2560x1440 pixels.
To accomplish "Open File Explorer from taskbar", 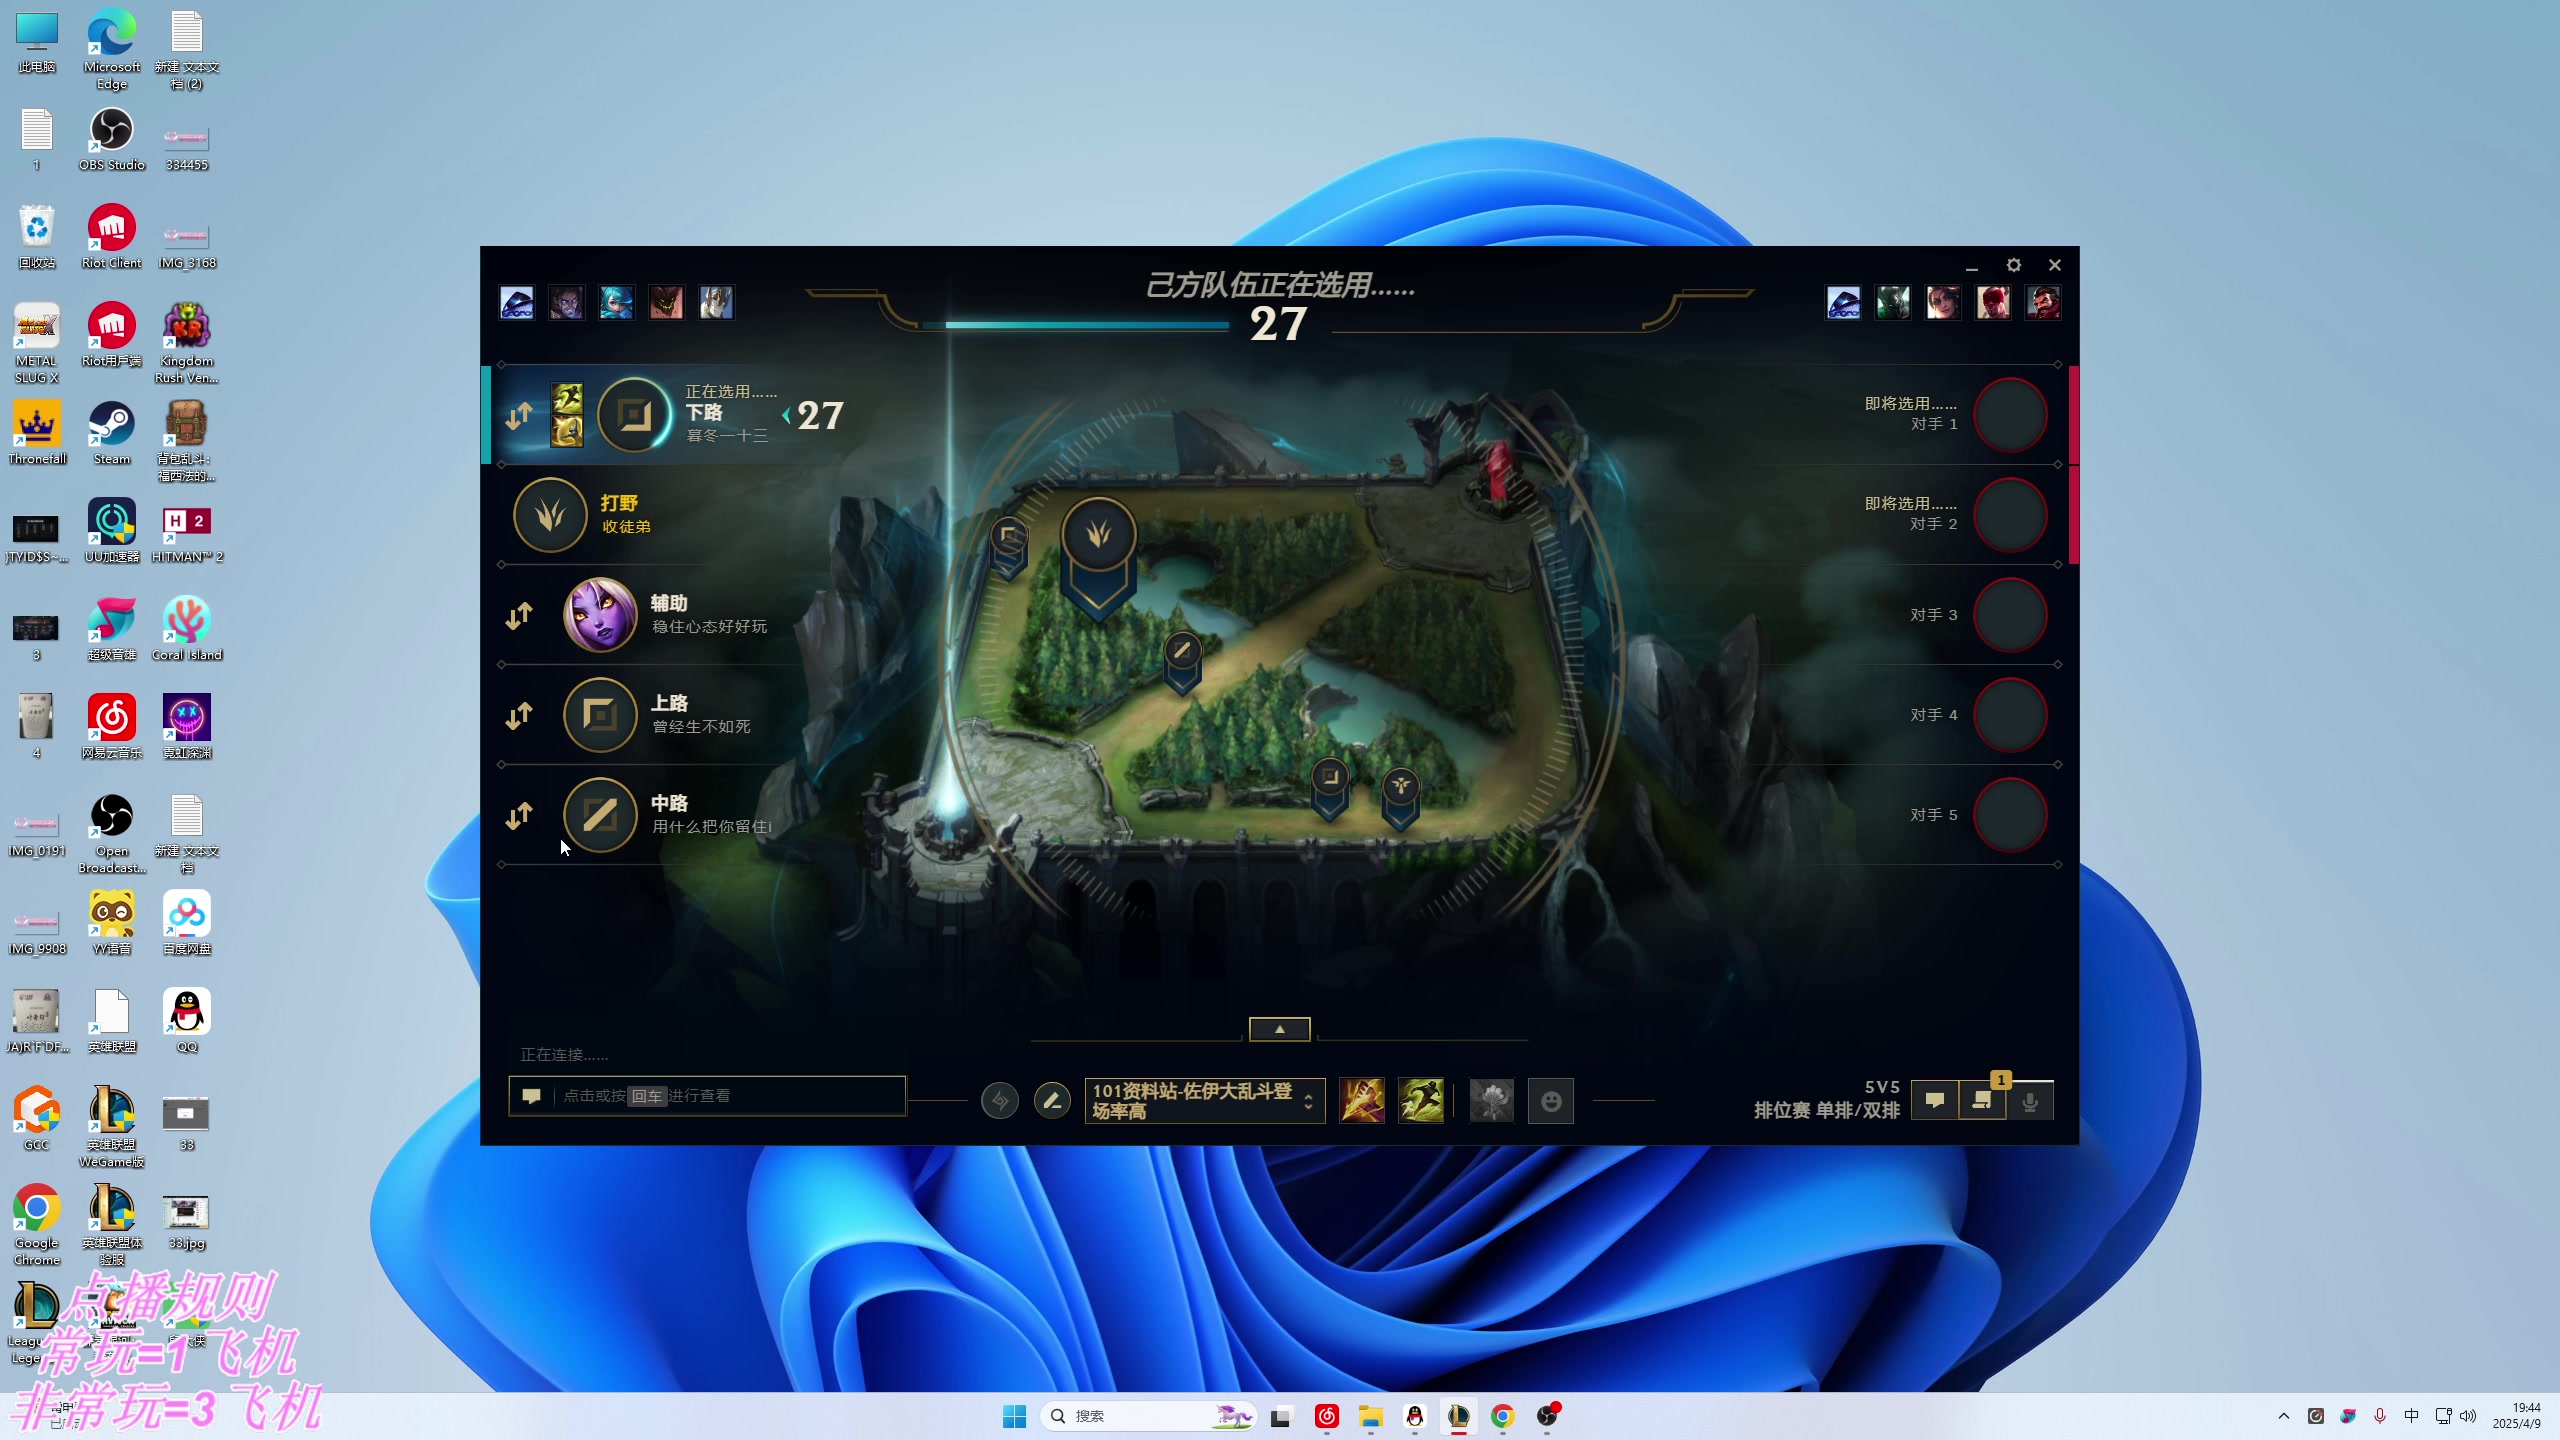I will [1370, 1416].
